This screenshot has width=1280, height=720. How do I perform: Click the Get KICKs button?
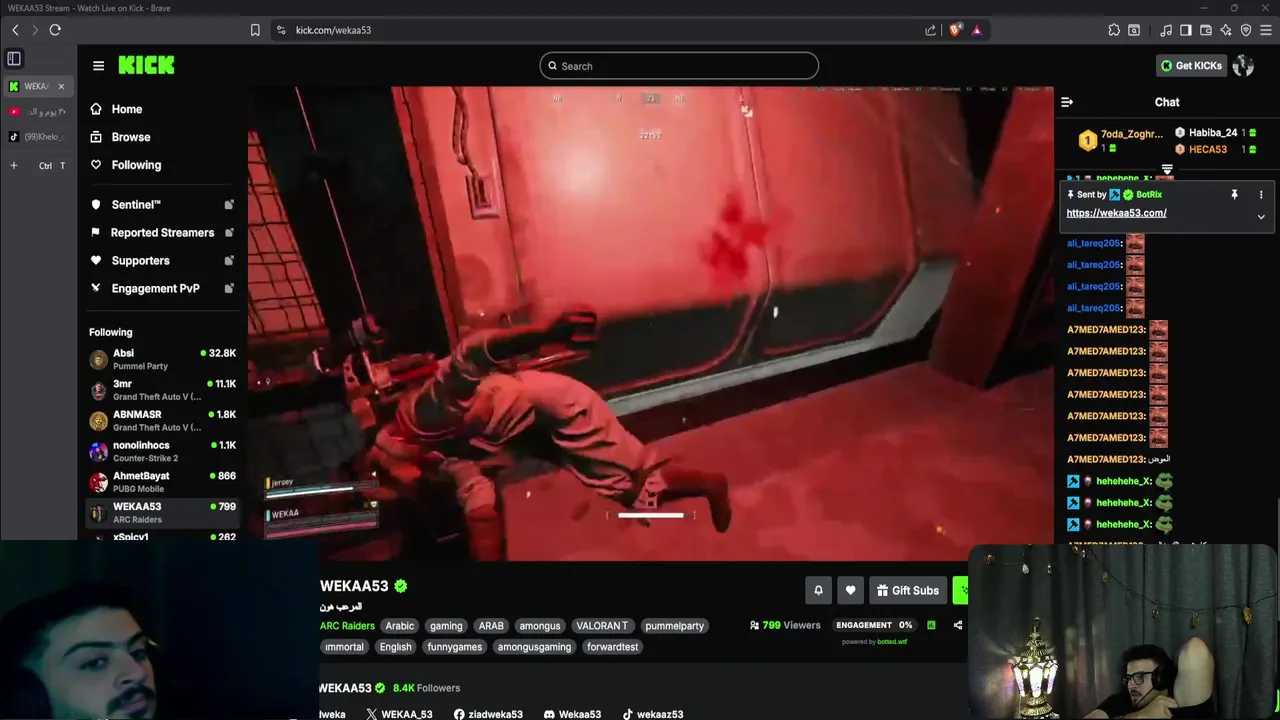(x=1191, y=66)
